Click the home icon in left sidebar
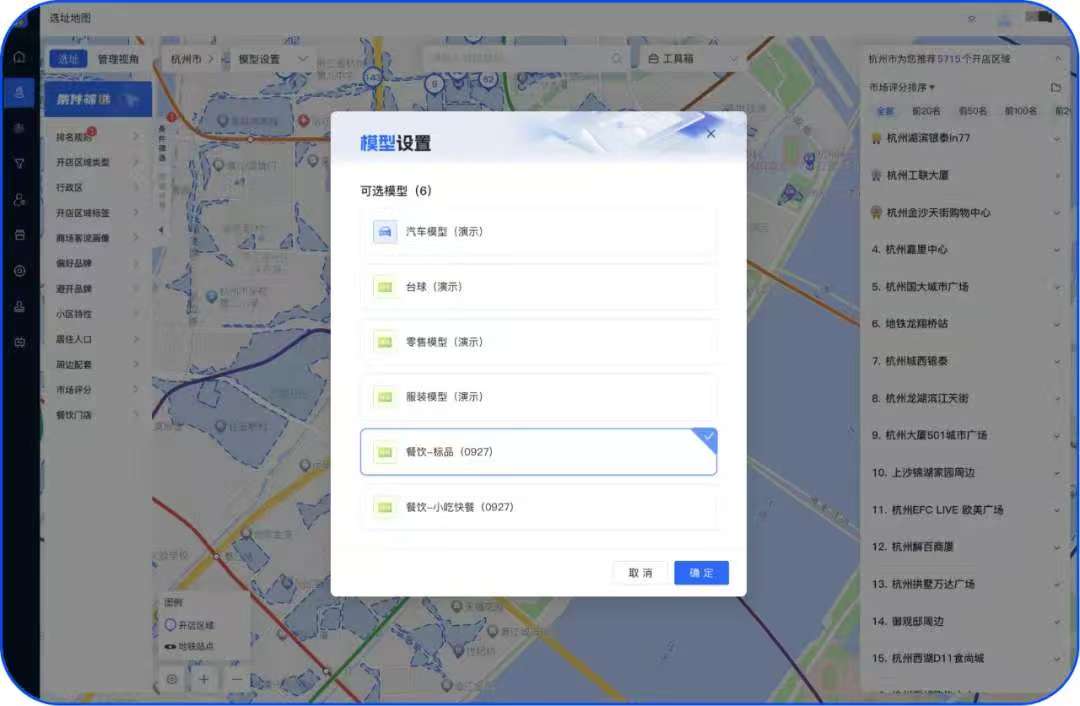The image size is (1080, 706). pos(19,57)
